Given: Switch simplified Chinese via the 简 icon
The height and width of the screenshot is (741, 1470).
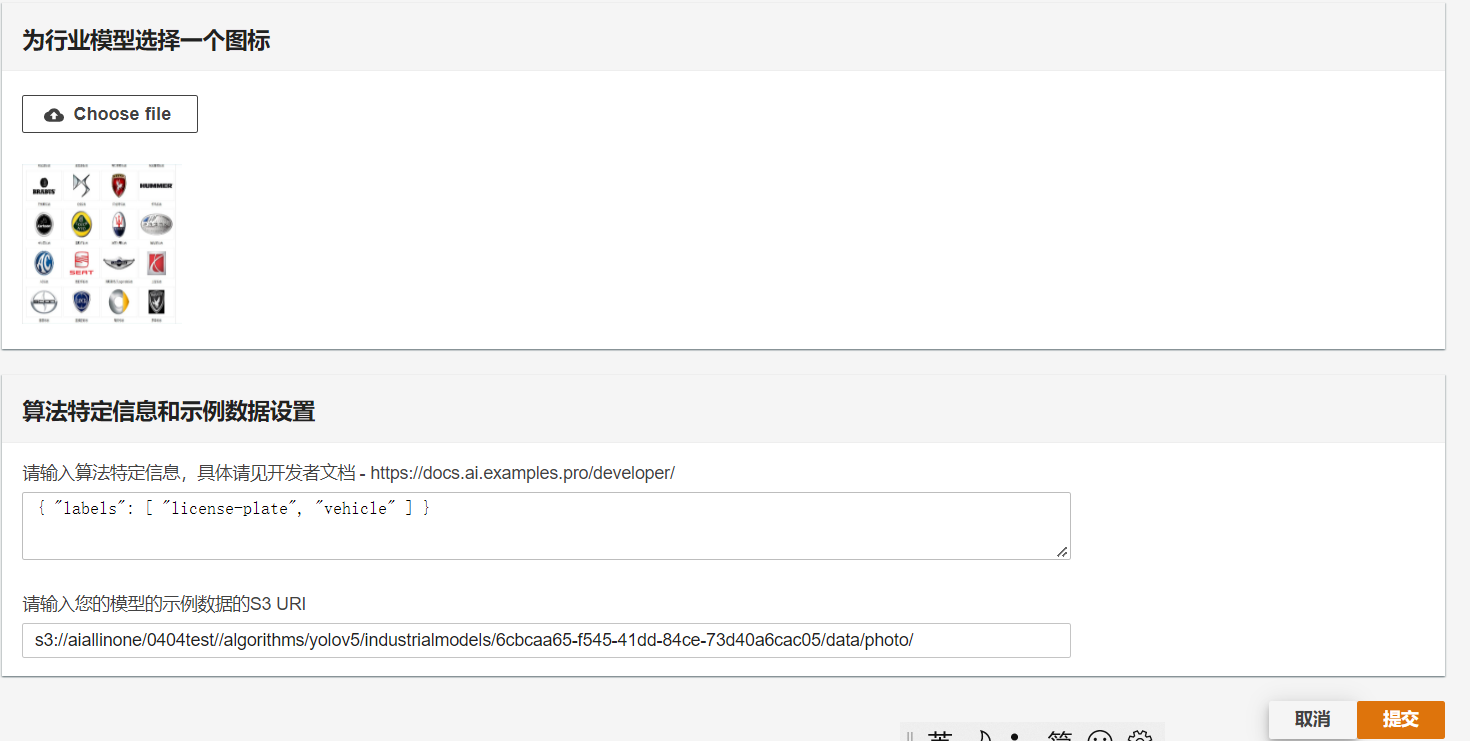Looking at the screenshot, I should pyautogui.click(x=1059, y=736).
